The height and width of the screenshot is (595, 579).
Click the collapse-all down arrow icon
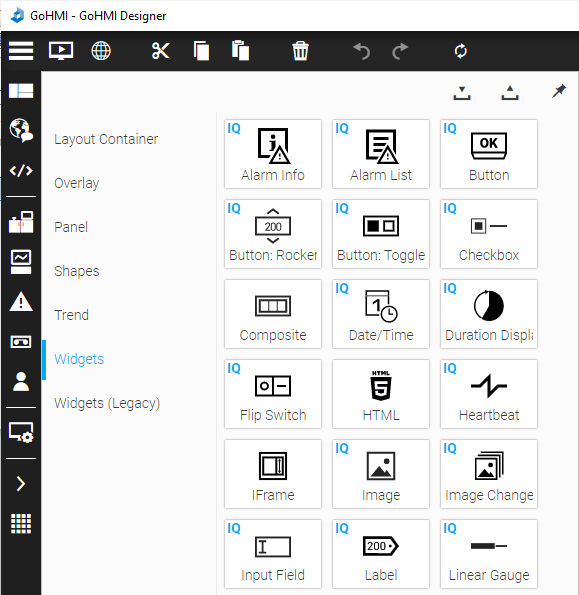pyautogui.click(x=462, y=93)
